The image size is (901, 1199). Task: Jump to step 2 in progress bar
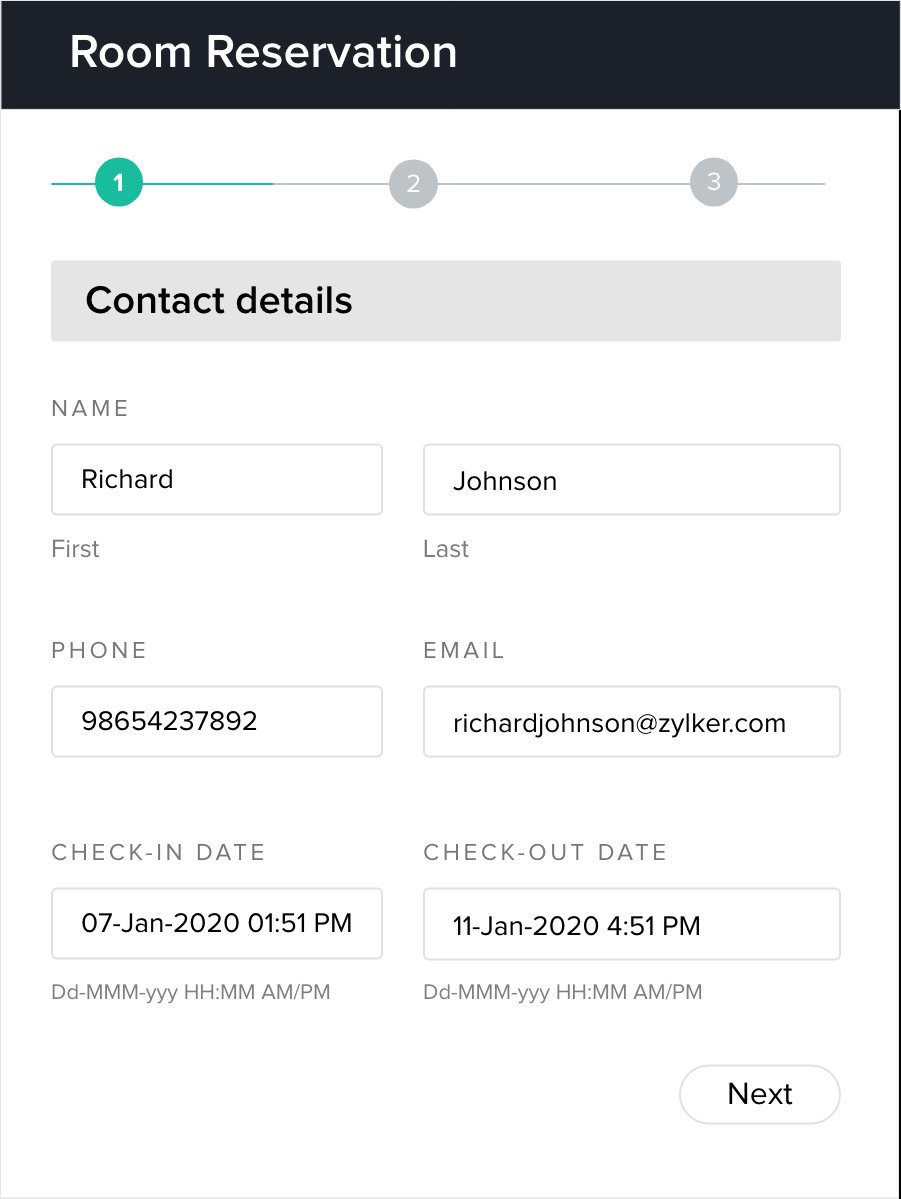click(x=413, y=184)
